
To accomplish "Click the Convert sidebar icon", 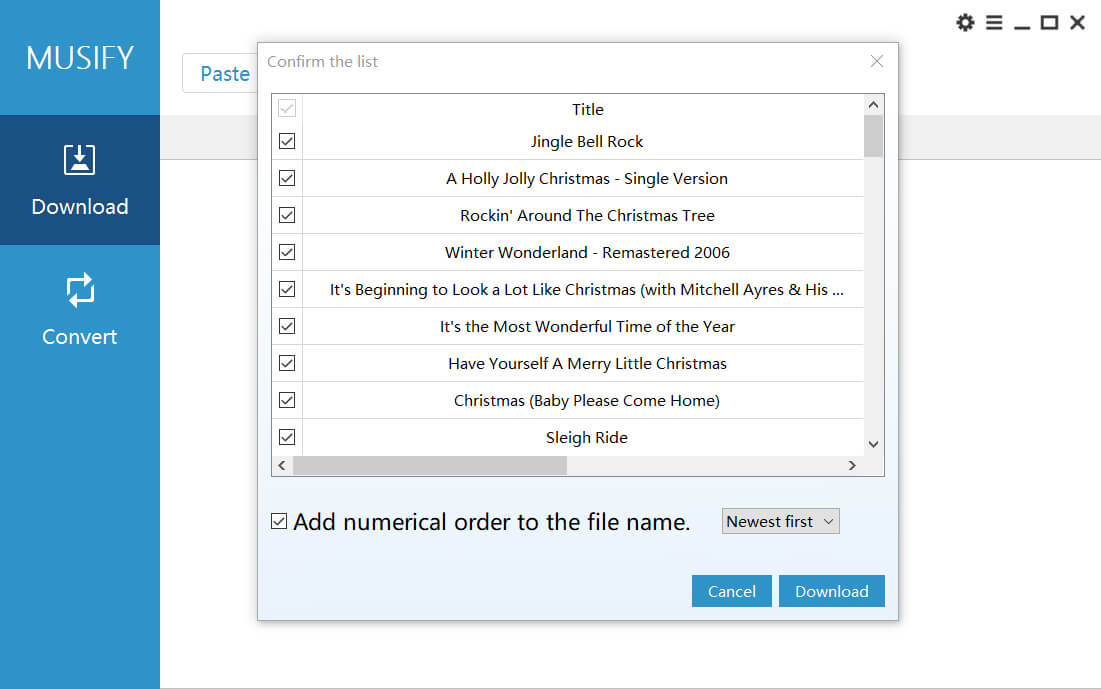I will click(79, 290).
